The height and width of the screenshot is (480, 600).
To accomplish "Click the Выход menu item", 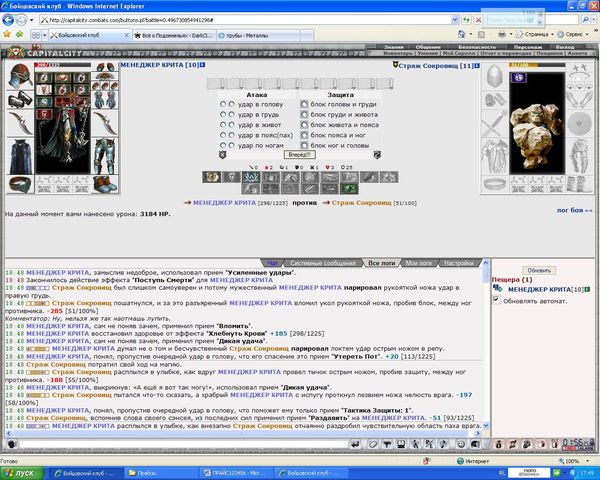I will (x=564, y=47).
